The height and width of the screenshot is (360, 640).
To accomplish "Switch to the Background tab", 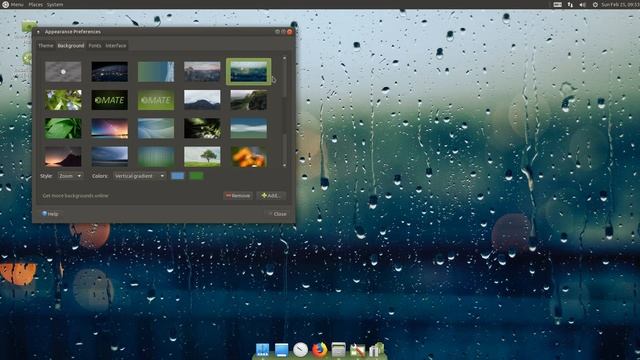I will tap(71, 46).
